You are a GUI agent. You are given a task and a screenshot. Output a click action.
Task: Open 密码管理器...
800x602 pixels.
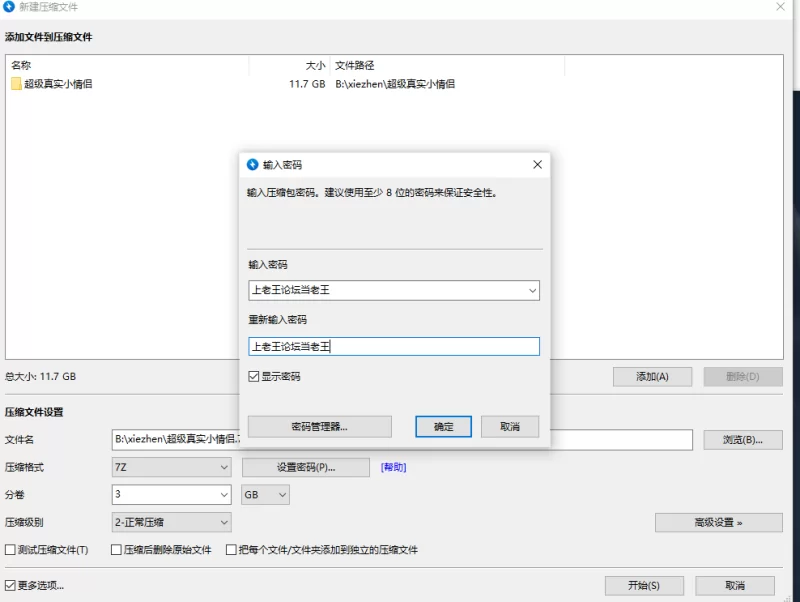click(x=320, y=427)
